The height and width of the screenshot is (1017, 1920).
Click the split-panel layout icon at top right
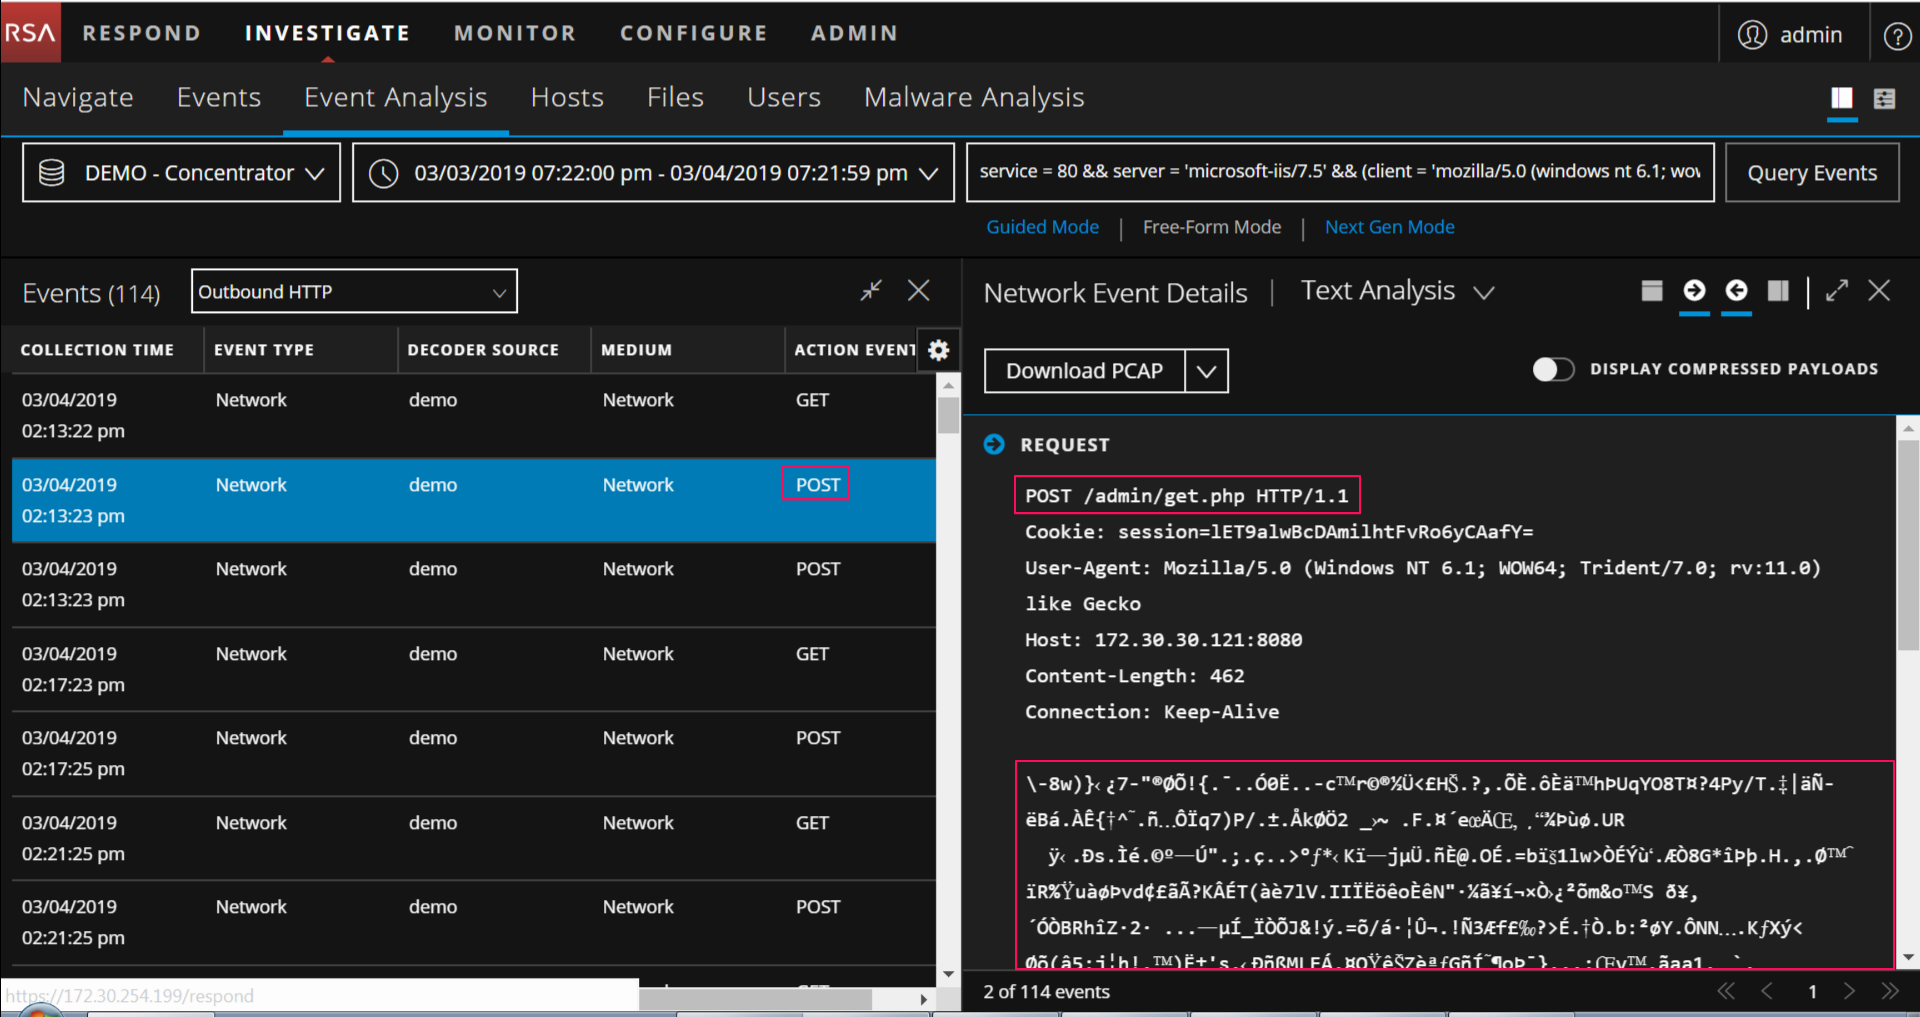click(x=1841, y=98)
